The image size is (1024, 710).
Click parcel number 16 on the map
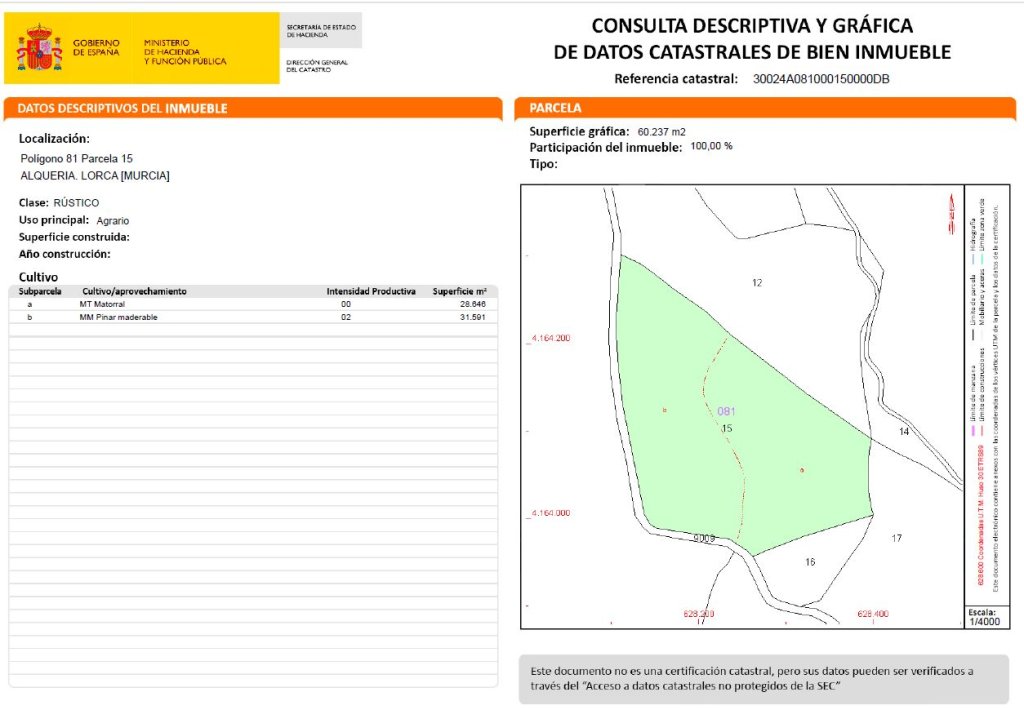pos(810,562)
